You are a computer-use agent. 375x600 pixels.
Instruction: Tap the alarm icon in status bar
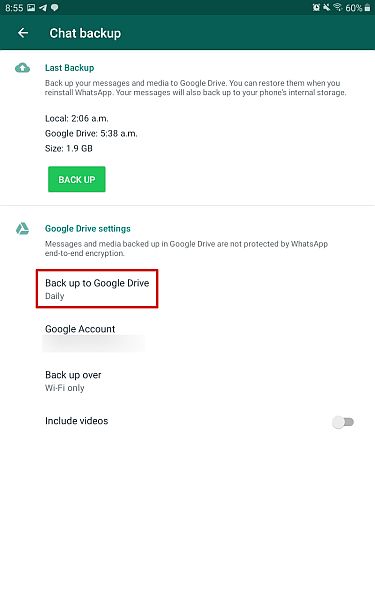[x=316, y=7]
